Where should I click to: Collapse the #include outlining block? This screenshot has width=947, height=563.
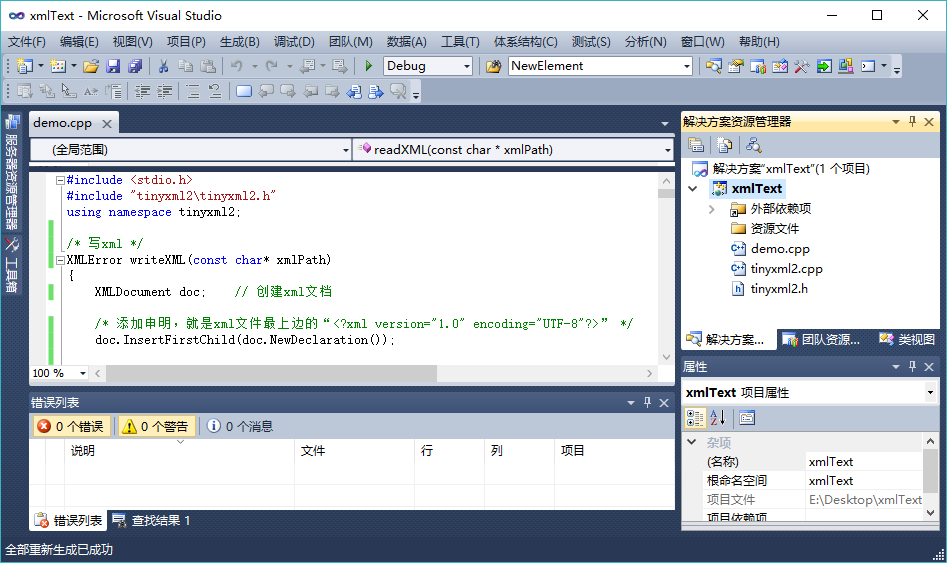coord(60,180)
